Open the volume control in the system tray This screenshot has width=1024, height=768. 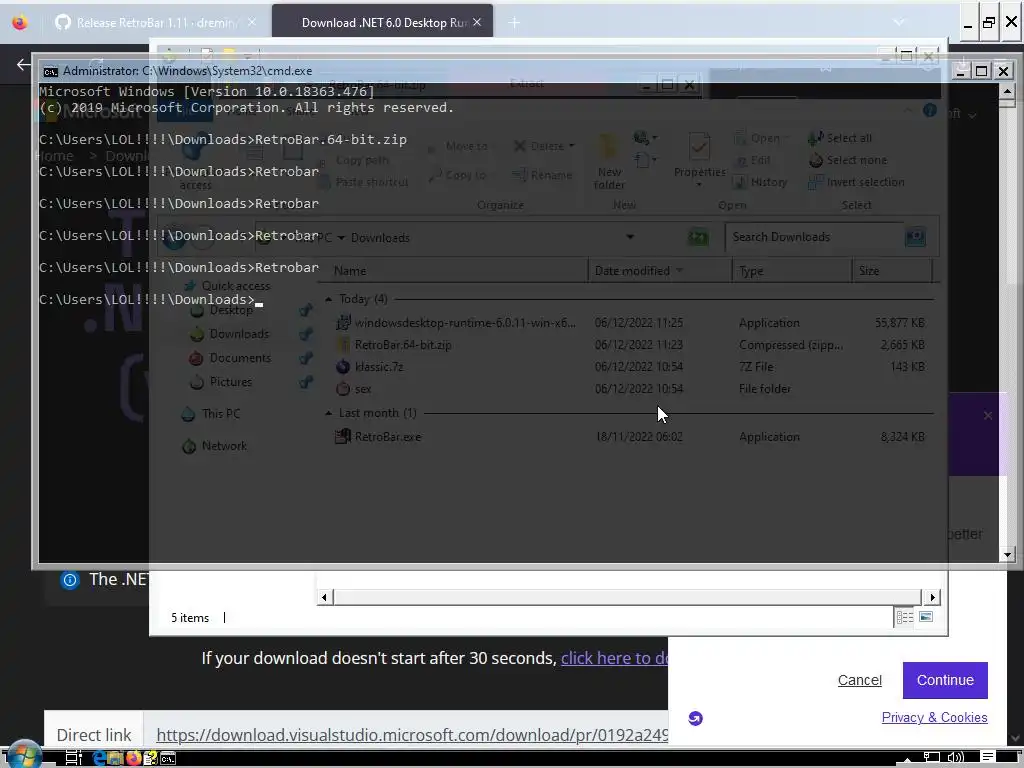[955, 758]
